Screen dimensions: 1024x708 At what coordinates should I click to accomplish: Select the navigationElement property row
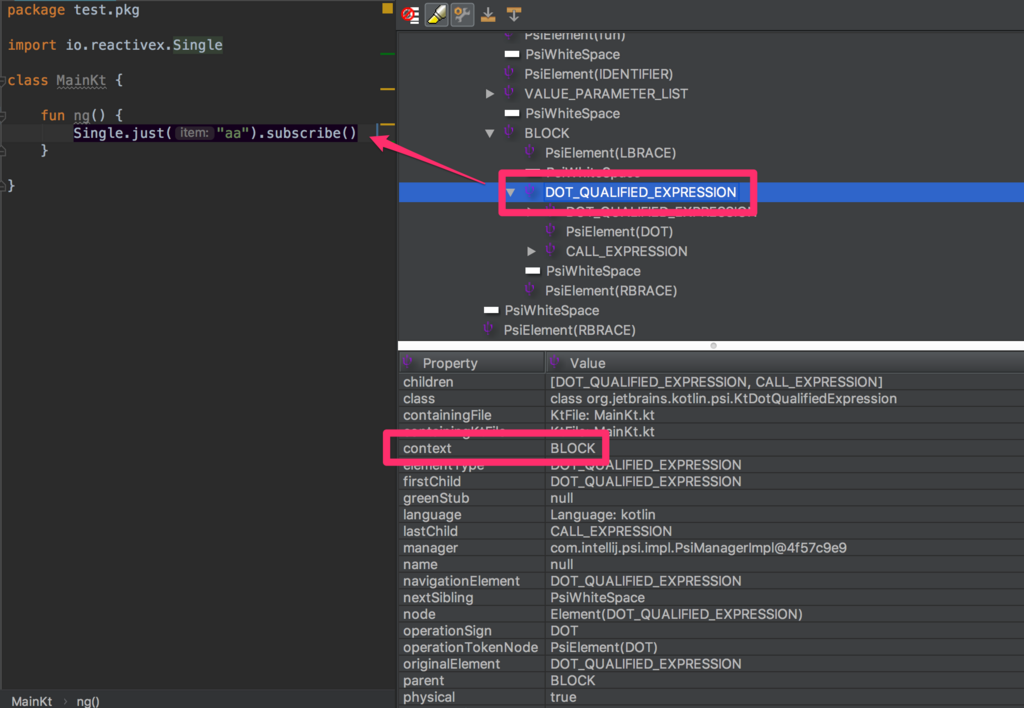[711, 581]
